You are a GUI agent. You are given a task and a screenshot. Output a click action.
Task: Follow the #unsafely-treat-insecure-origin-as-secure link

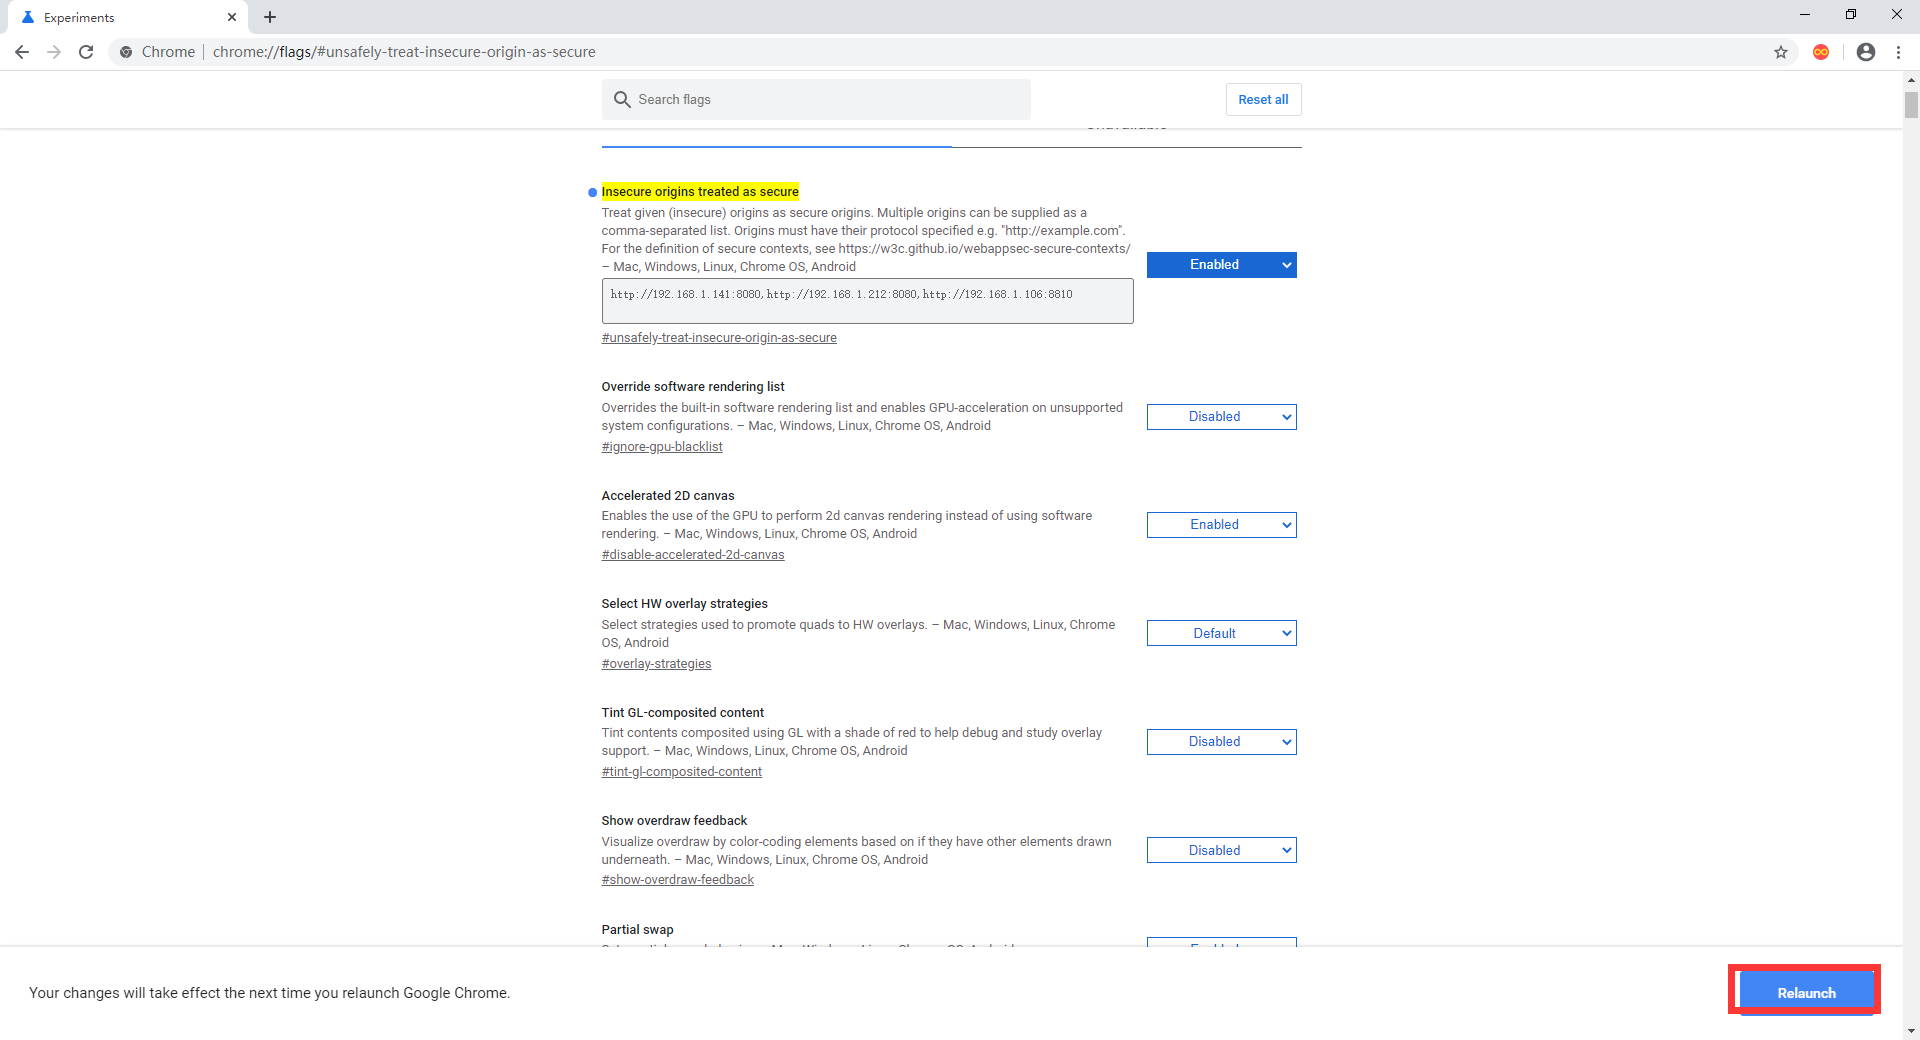tap(719, 338)
